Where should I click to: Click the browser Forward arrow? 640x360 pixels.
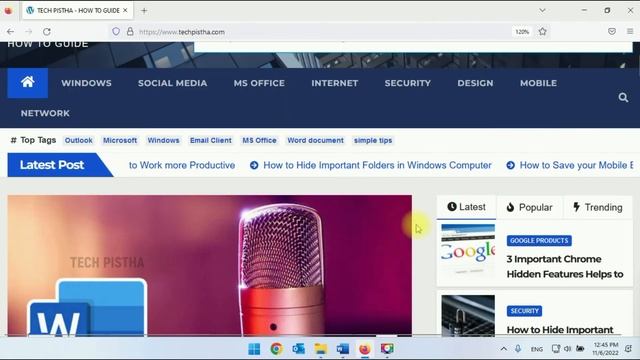point(29,31)
